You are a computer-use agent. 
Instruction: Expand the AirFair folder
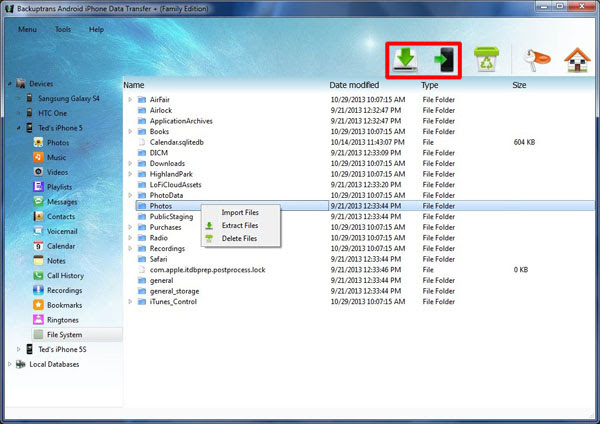click(x=130, y=99)
